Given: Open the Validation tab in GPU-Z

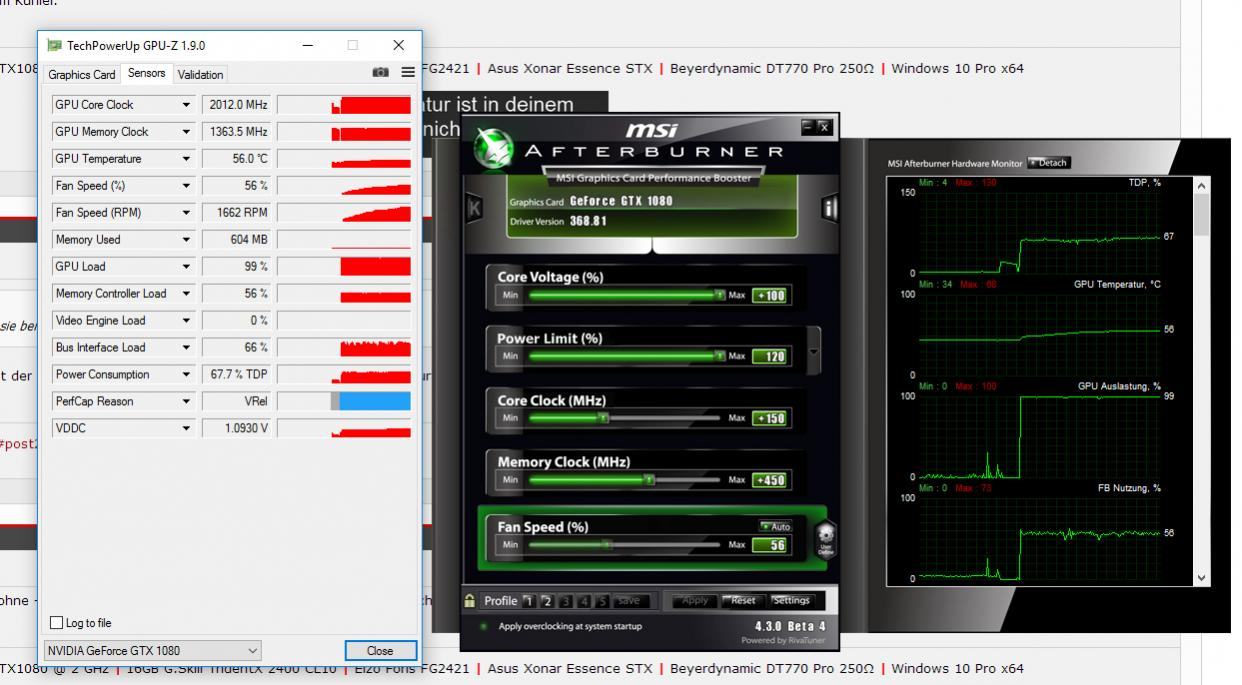Looking at the screenshot, I should click(200, 74).
